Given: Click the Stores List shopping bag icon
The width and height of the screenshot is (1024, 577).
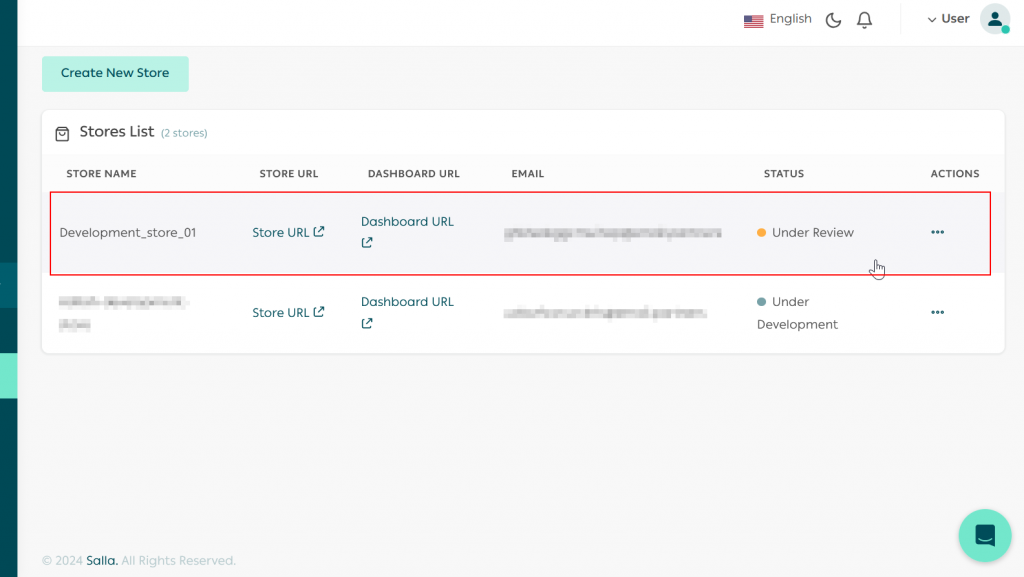Looking at the screenshot, I should 62,134.
